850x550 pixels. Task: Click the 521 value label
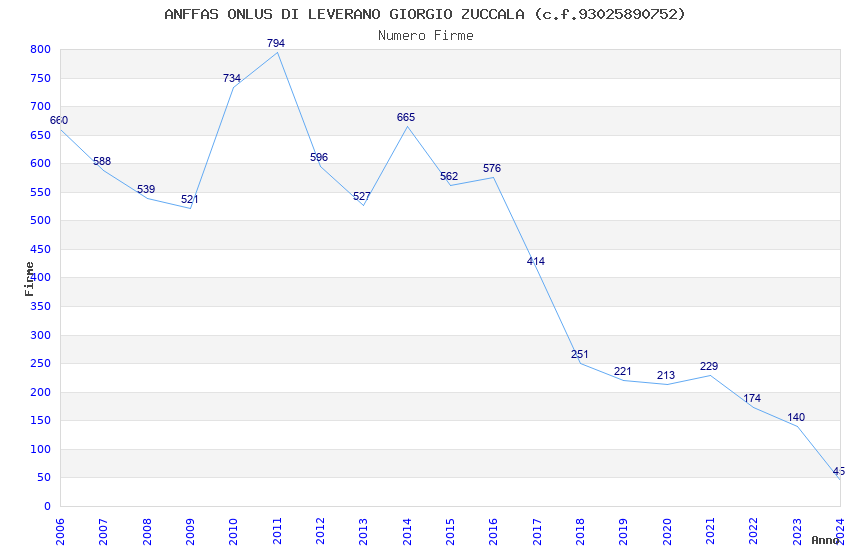click(x=190, y=199)
